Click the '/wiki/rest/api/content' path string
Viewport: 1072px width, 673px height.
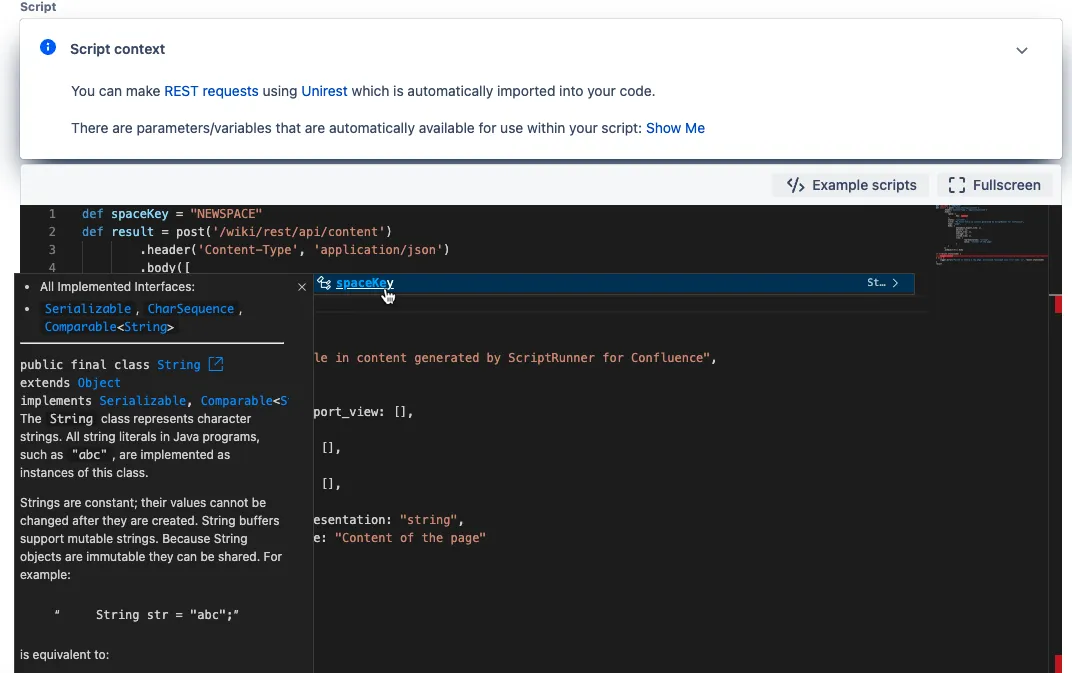point(299,232)
